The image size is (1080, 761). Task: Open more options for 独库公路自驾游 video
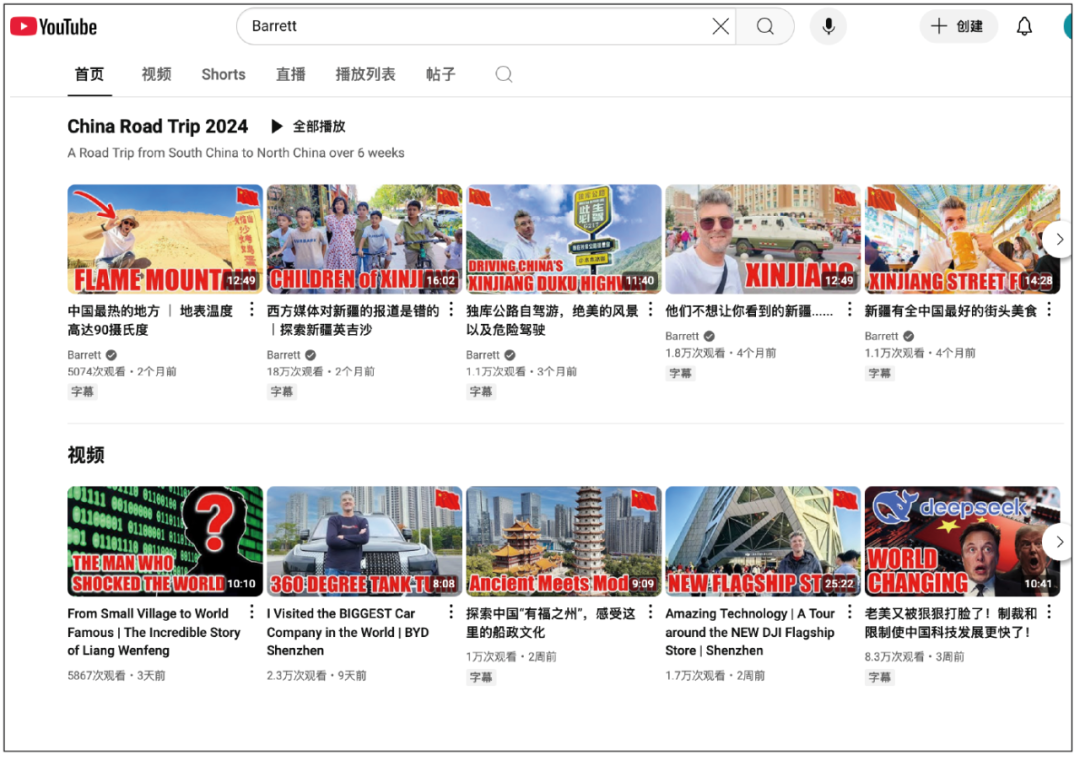coord(650,310)
